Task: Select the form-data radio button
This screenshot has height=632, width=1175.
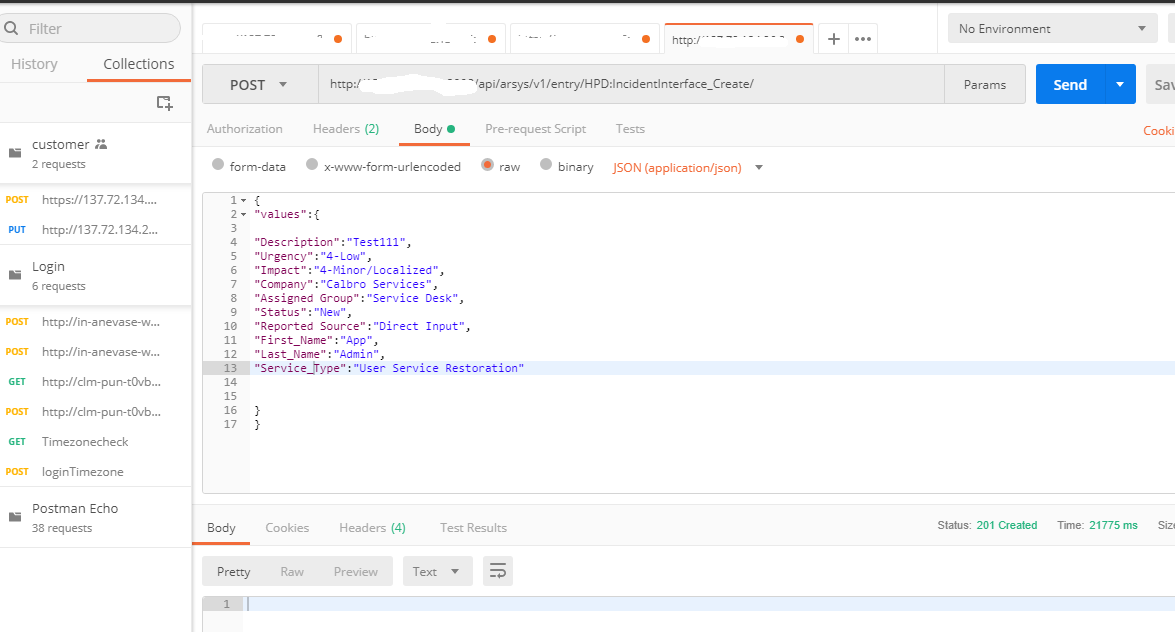Action: tap(218, 166)
